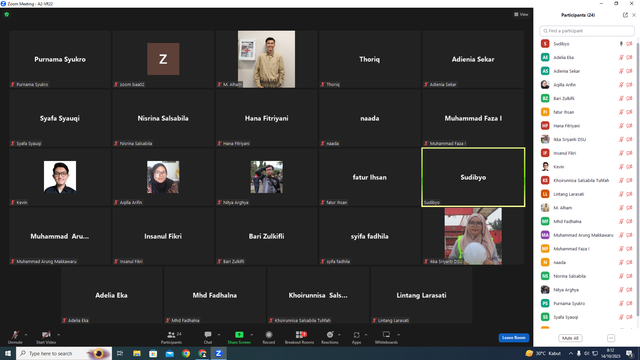
Task: Select Ikka Sriyanti DSU video tile
Action: [x=473, y=236]
